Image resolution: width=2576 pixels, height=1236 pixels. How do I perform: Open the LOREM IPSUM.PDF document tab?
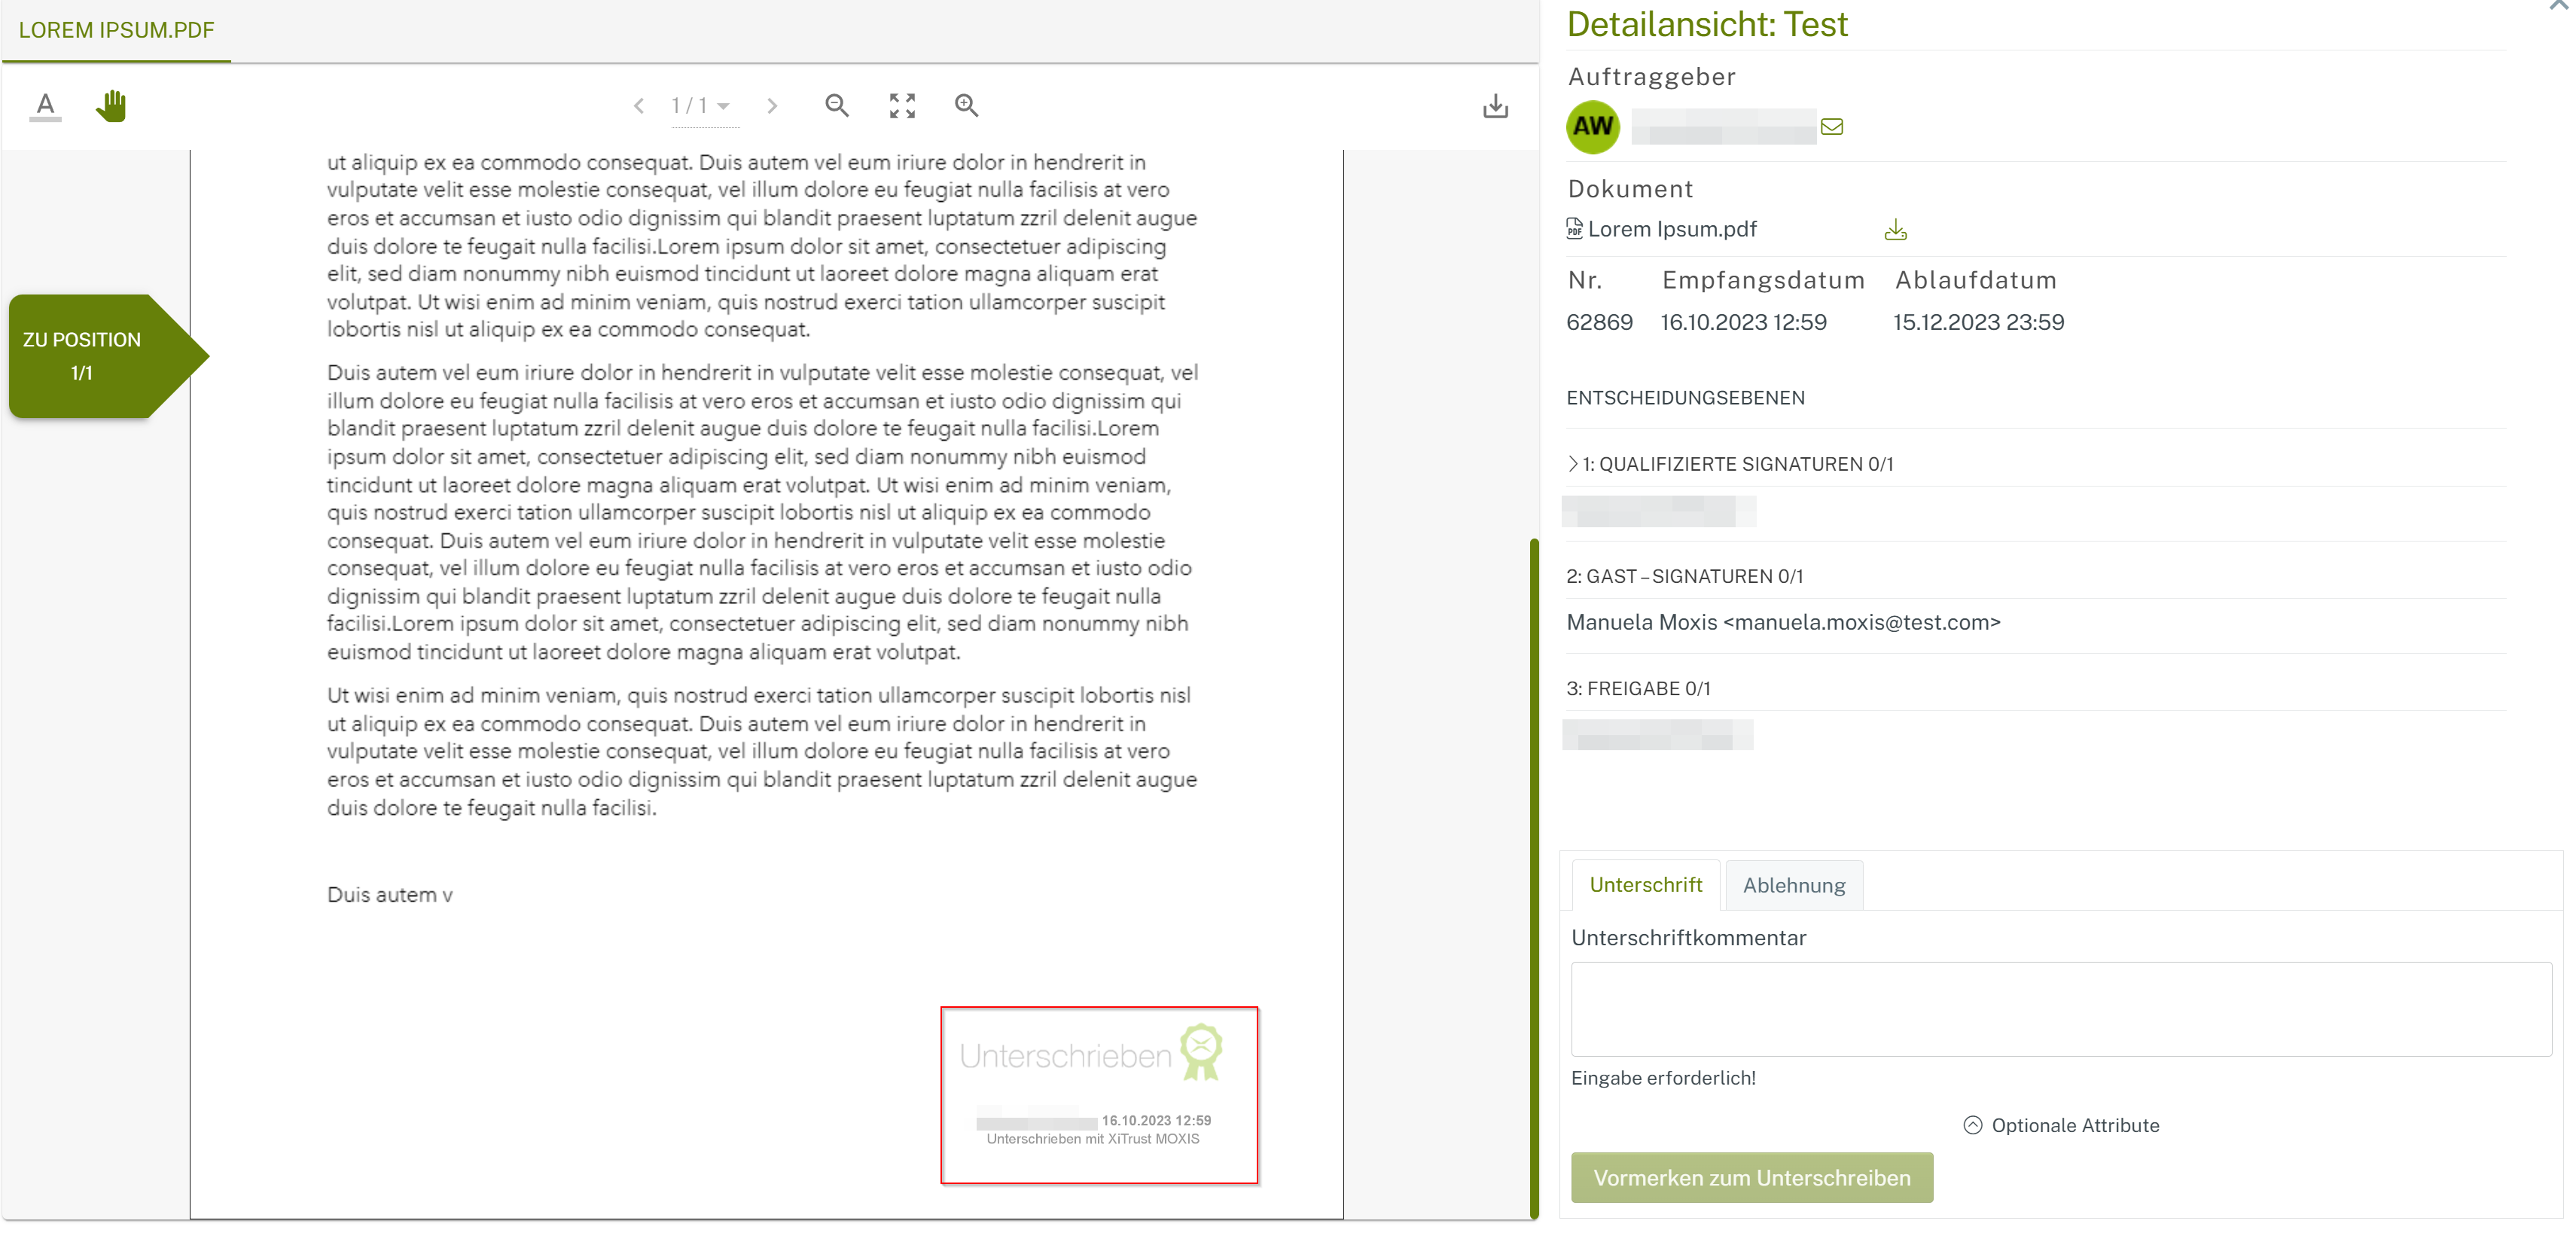tap(115, 30)
